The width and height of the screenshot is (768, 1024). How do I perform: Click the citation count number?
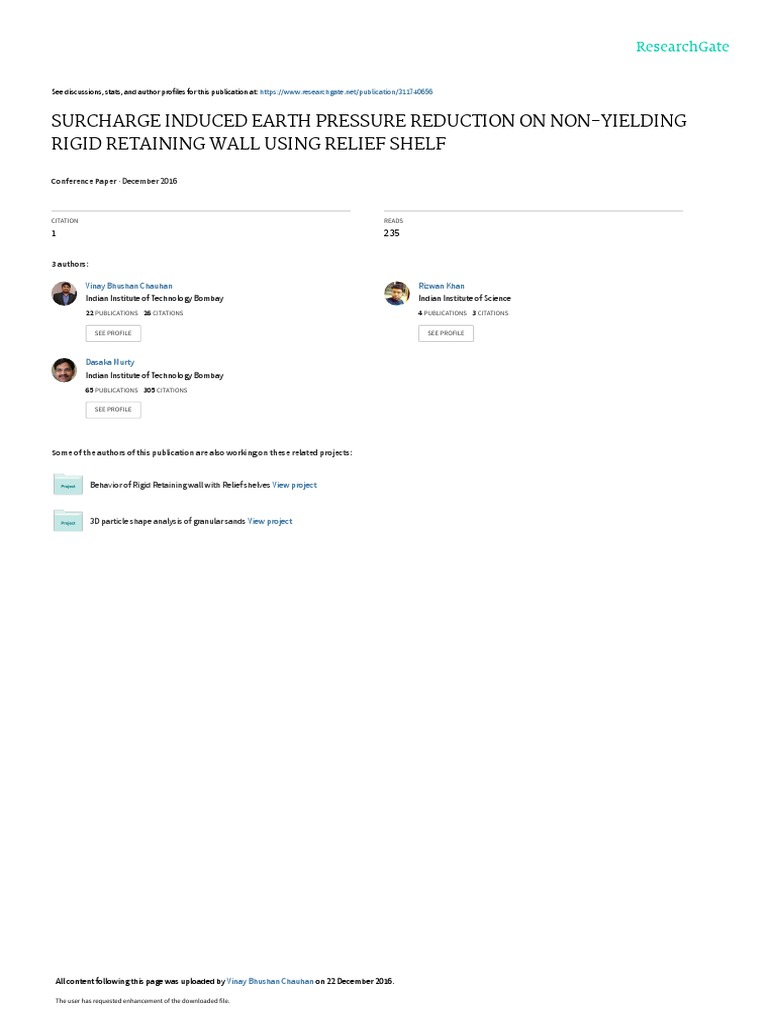pyautogui.click(x=54, y=233)
